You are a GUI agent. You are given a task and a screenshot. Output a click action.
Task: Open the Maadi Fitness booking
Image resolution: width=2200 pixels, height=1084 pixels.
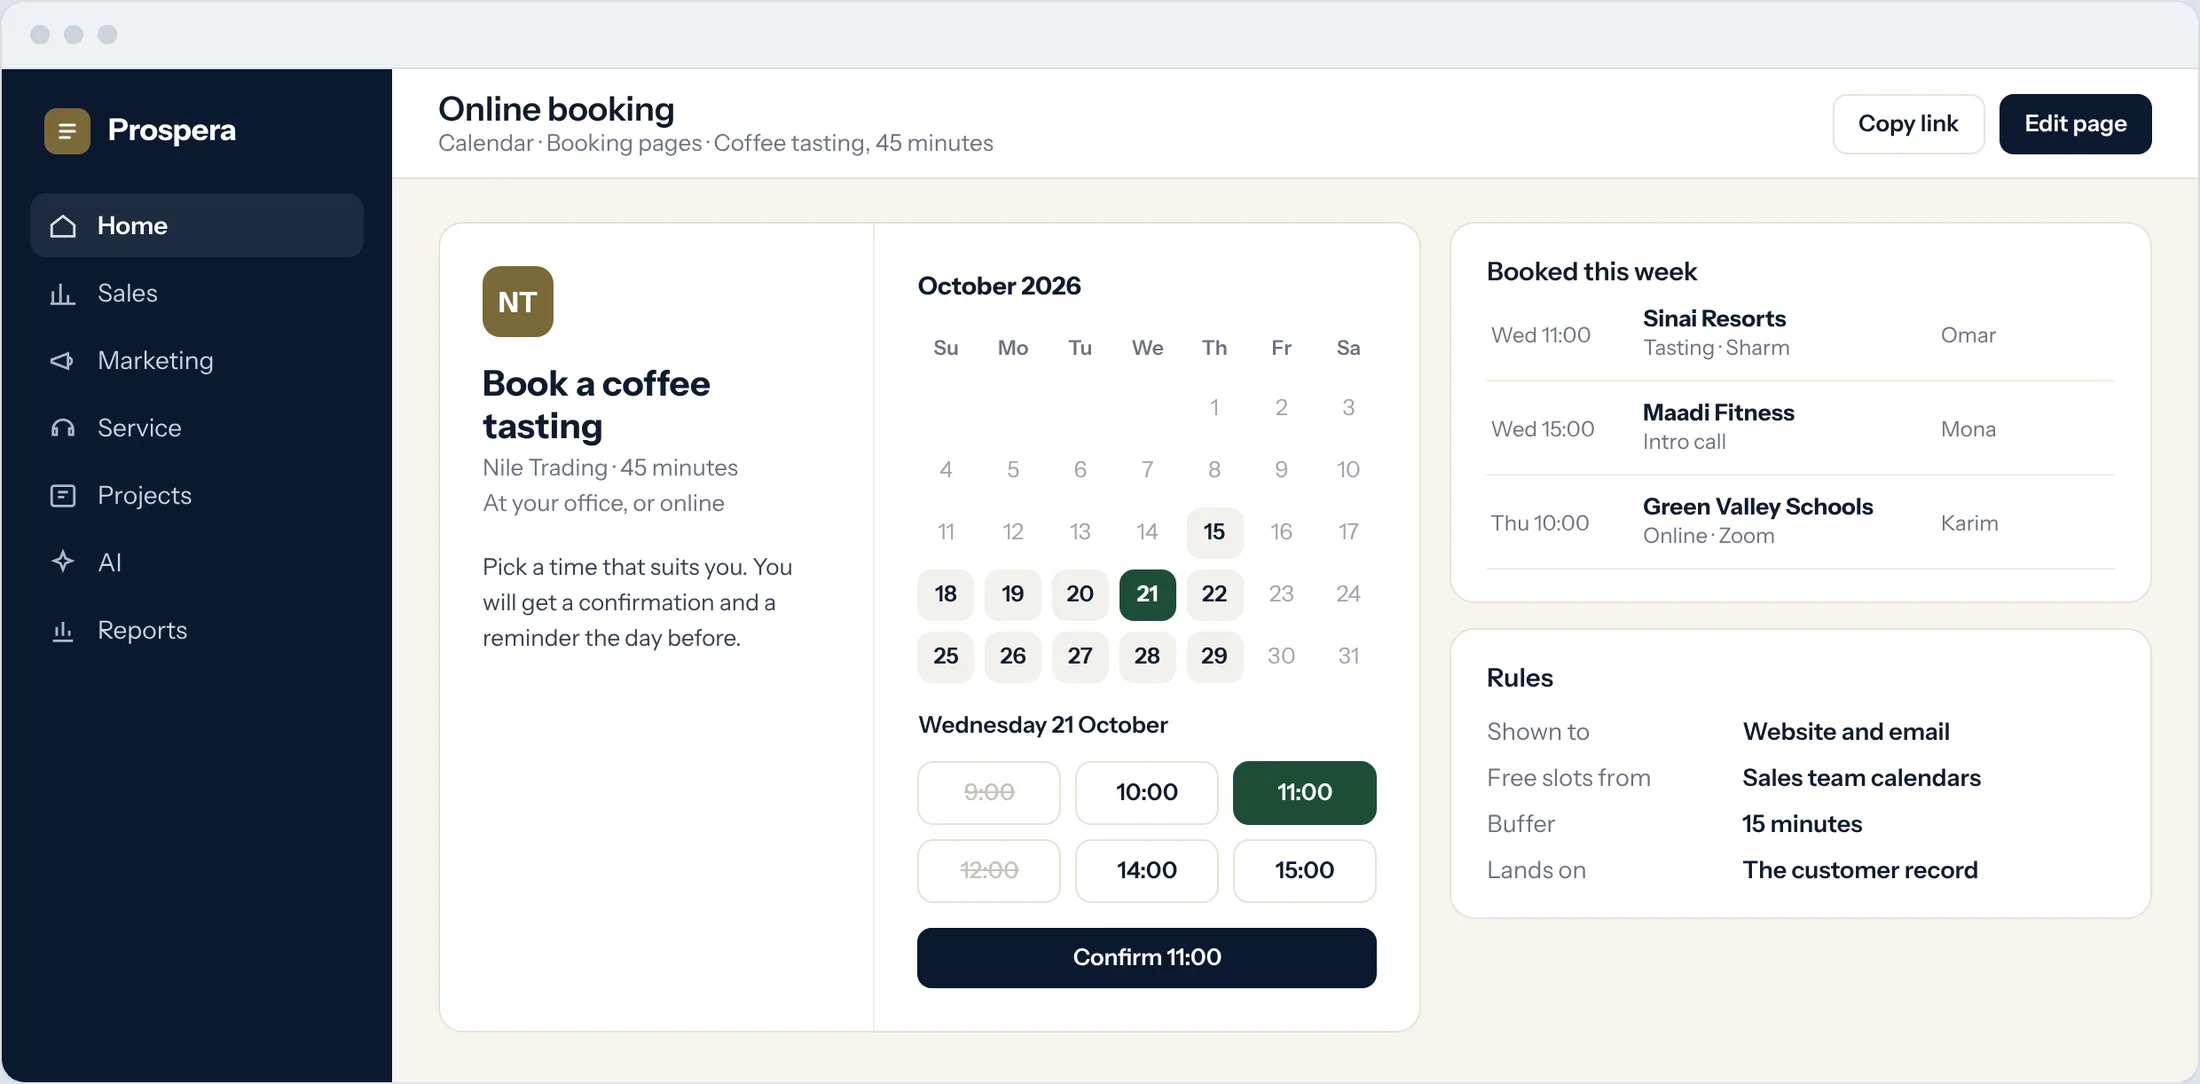click(x=1800, y=428)
